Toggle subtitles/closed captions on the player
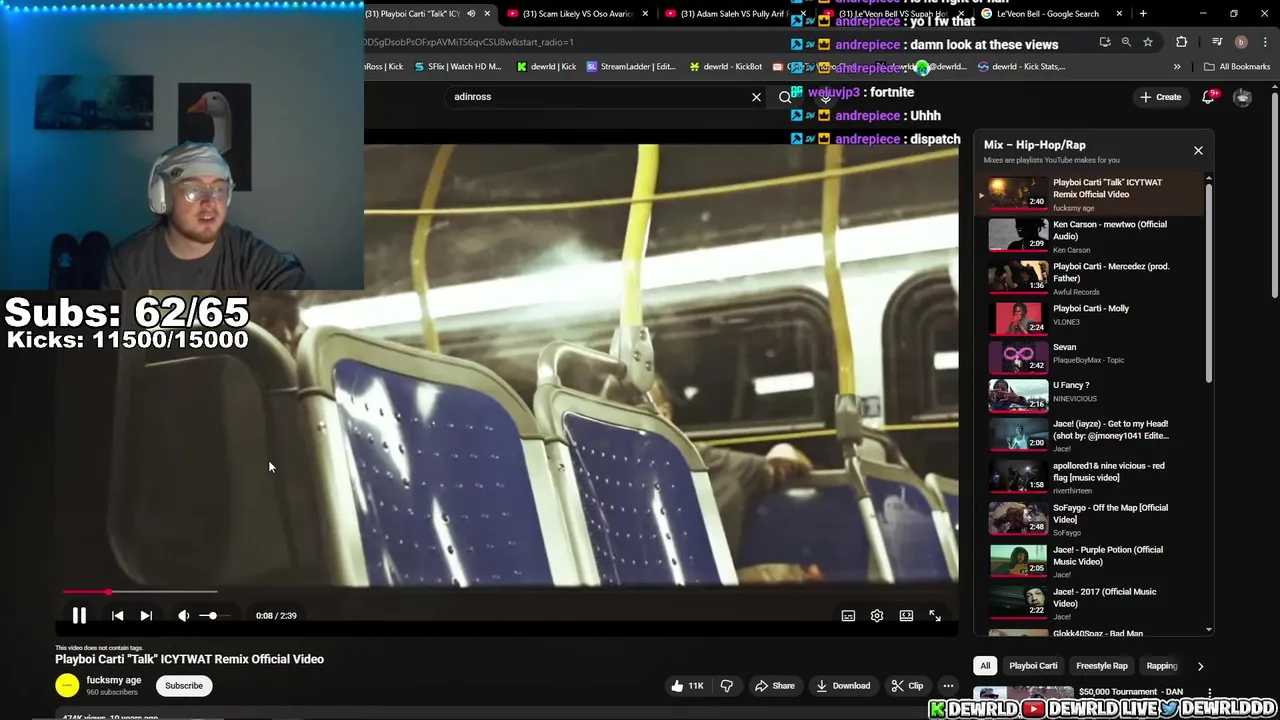Viewport: 1280px width, 720px height. click(x=848, y=616)
